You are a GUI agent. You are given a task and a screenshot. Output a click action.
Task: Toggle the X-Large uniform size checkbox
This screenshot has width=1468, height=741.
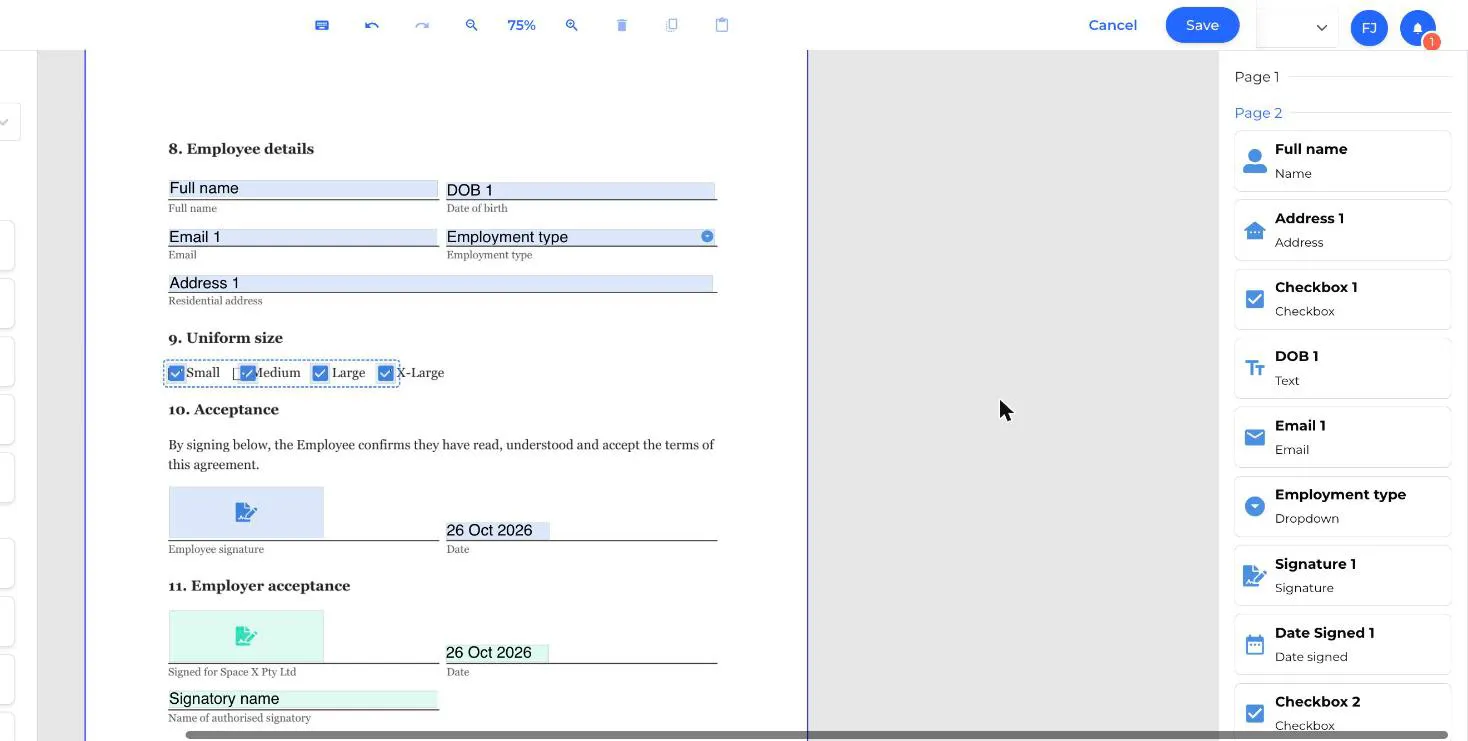click(385, 373)
